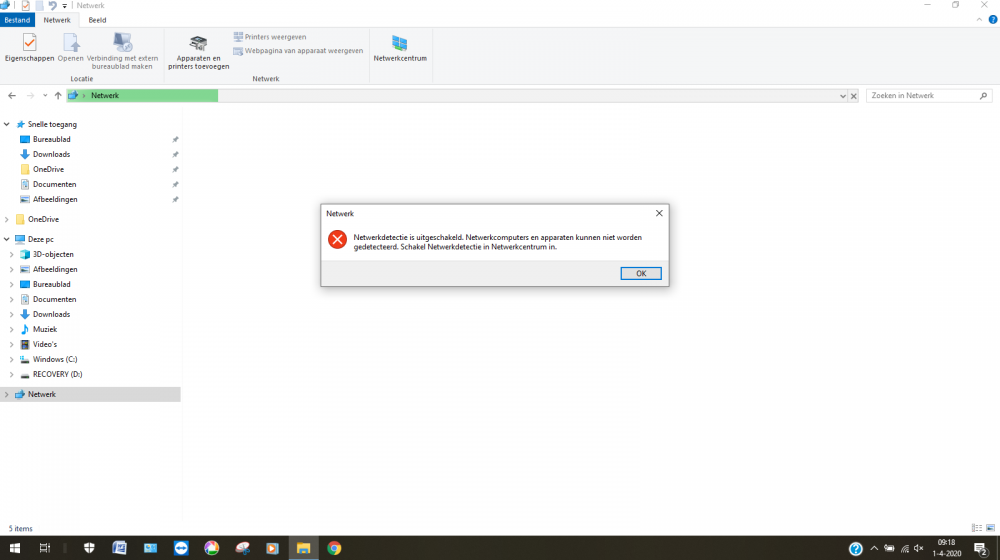Click OK in the Netwerk error dialog
This screenshot has width=1000, height=560.
pos(640,273)
